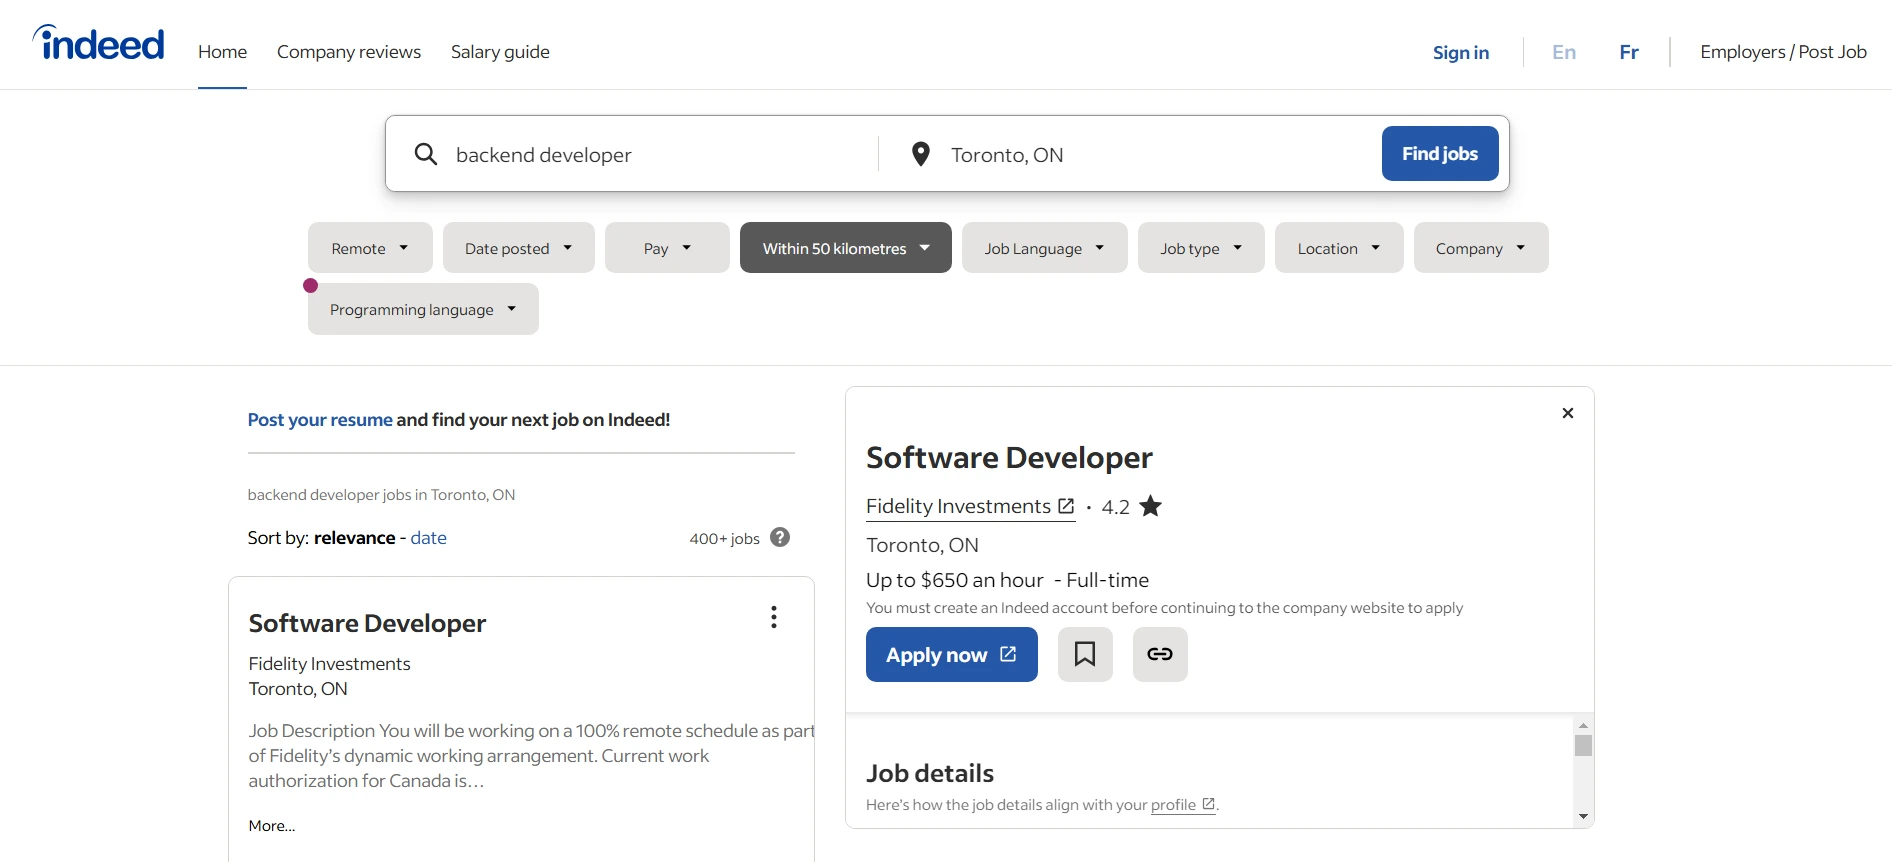Copy the job link with the chain icon
The image size is (1892, 862).
tap(1160, 654)
